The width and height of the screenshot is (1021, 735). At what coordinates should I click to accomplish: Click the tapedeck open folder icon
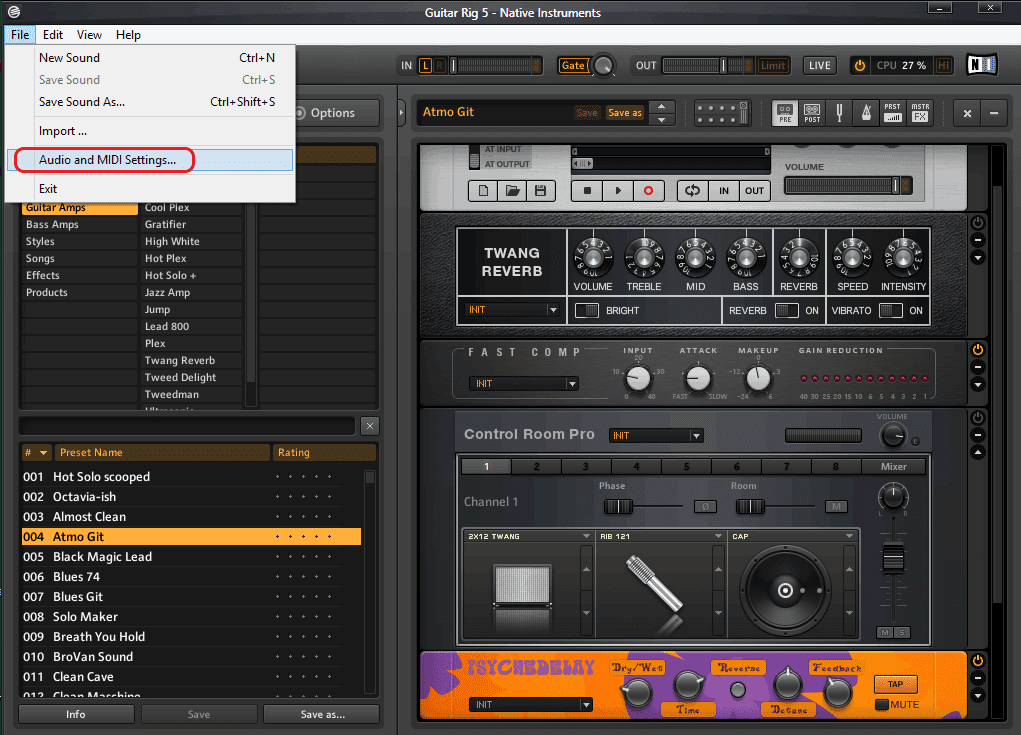[512, 191]
